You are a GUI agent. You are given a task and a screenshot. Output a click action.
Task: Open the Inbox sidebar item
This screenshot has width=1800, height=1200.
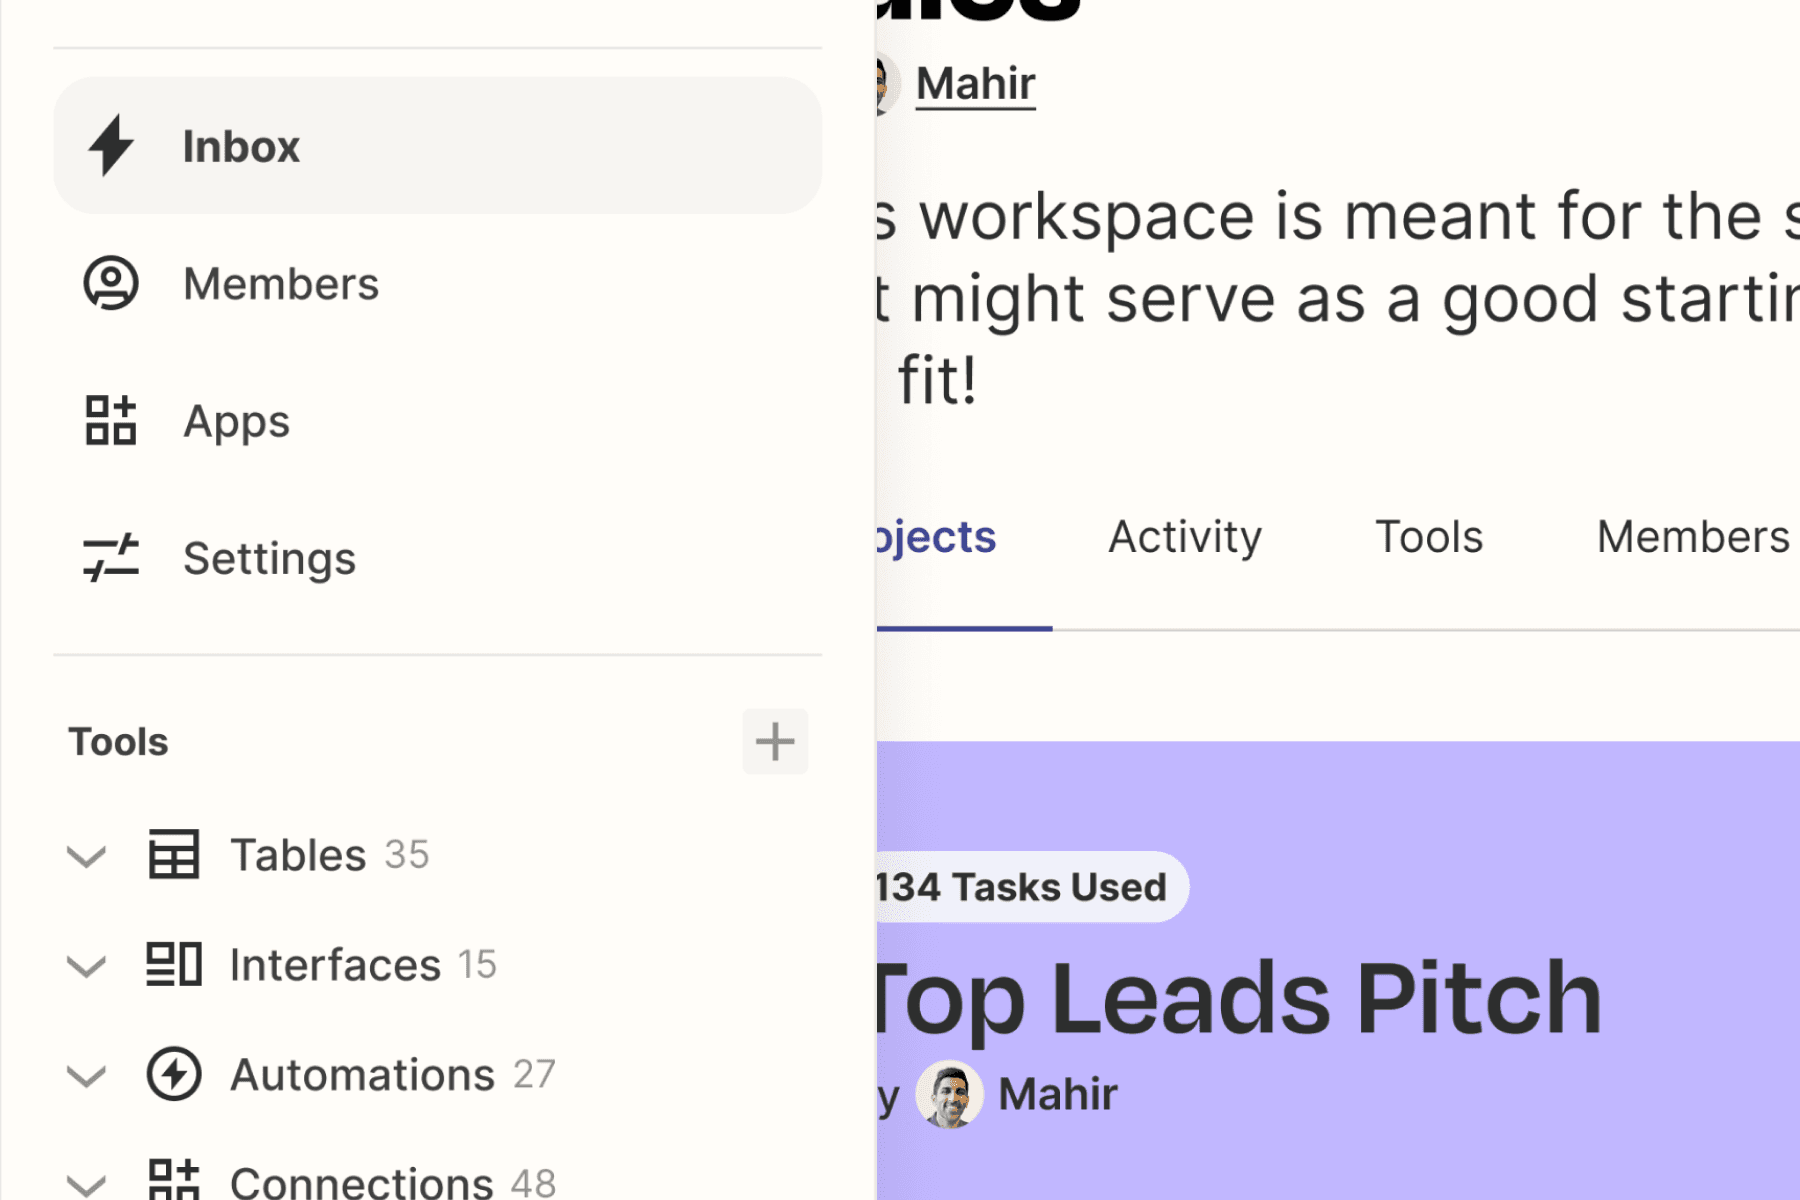pos(438,146)
